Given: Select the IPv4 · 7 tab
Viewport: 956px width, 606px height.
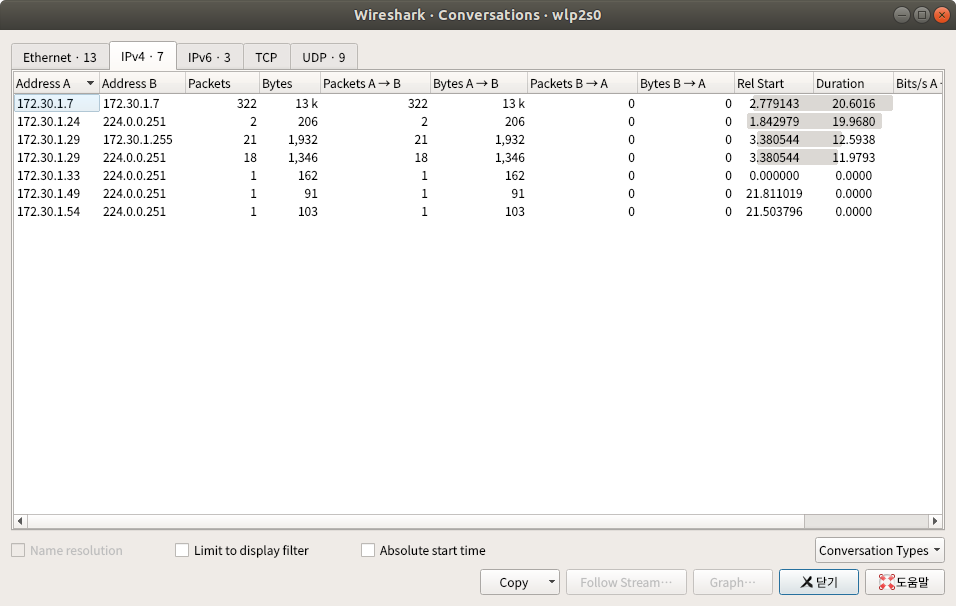Looking at the screenshot, I should coord(143,57).
